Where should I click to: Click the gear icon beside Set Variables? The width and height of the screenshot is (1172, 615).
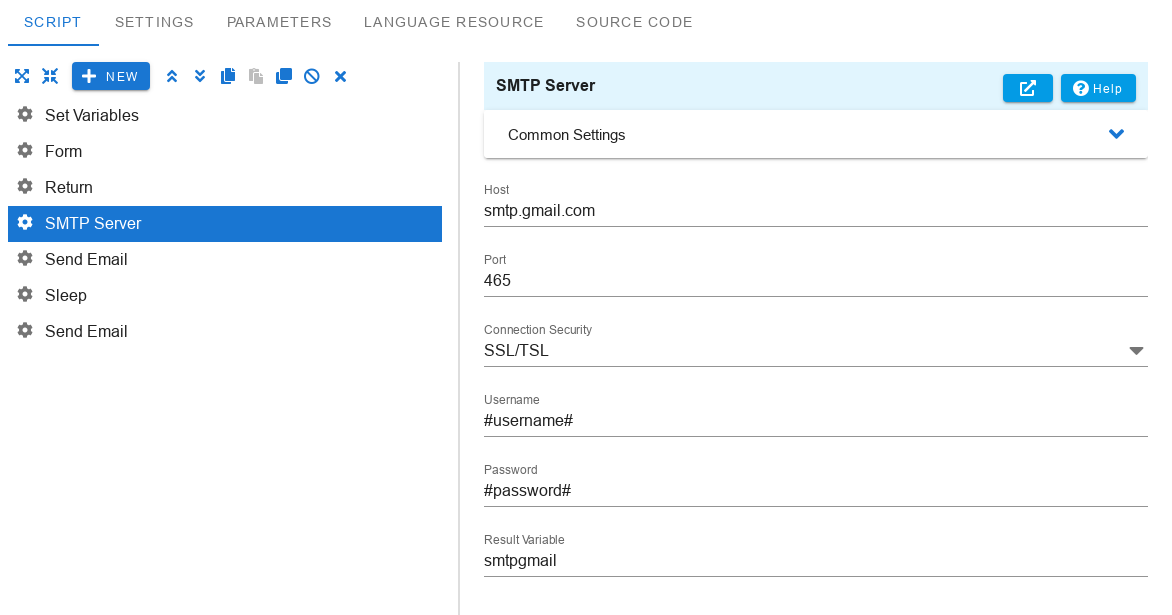(x=25, y=114)
